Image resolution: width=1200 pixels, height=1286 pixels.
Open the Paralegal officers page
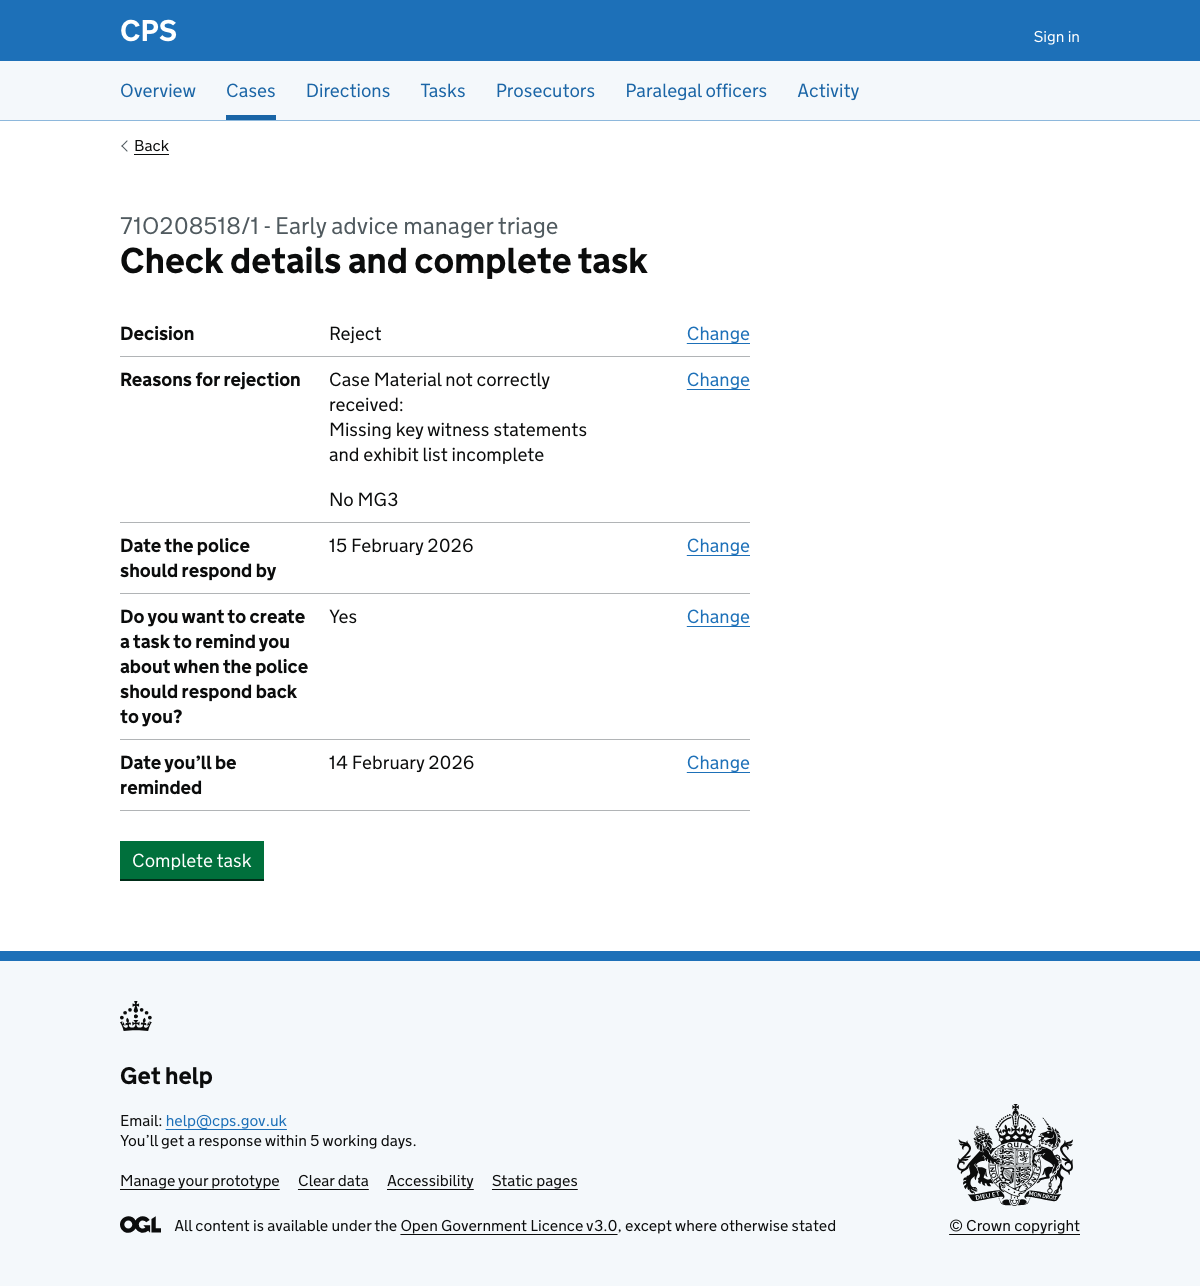tap(696, 90)
